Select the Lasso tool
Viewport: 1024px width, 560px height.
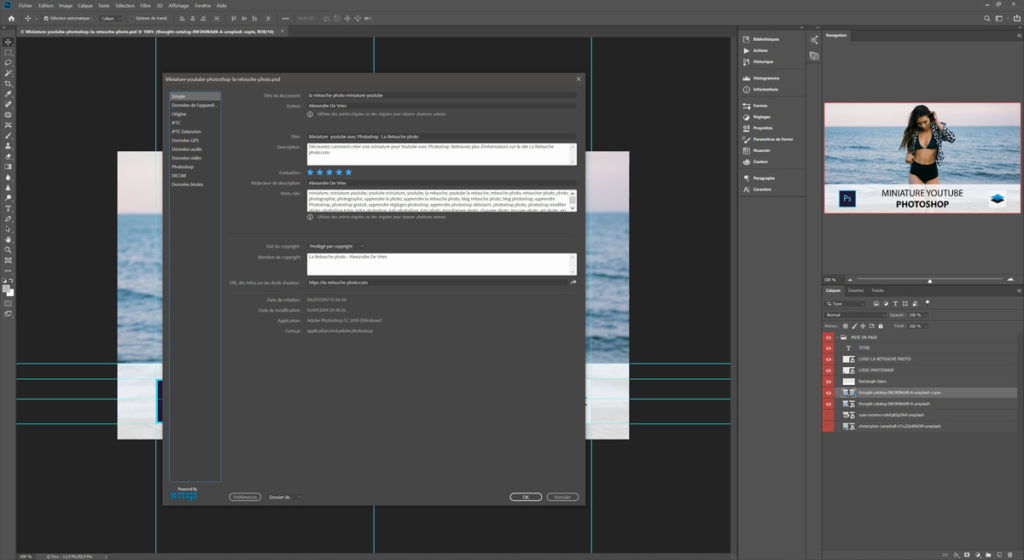coord(8,63)
